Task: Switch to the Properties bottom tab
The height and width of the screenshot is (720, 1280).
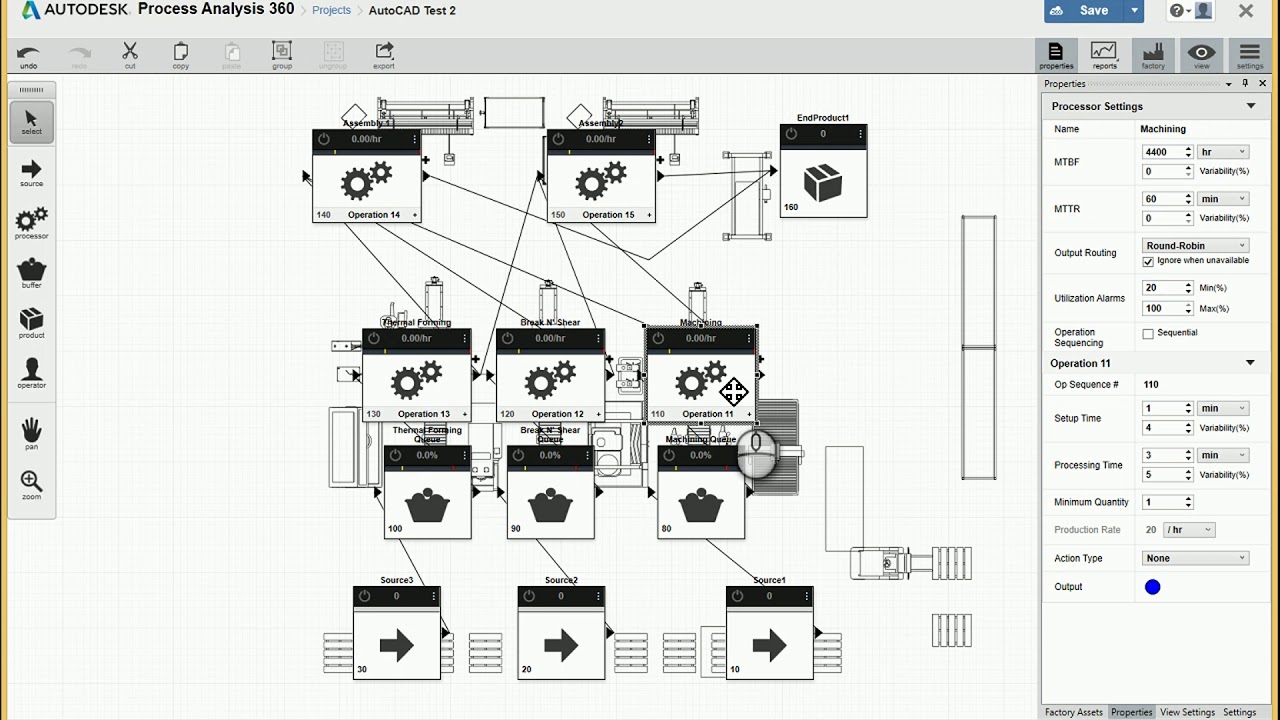Action: coord(1131,712)
